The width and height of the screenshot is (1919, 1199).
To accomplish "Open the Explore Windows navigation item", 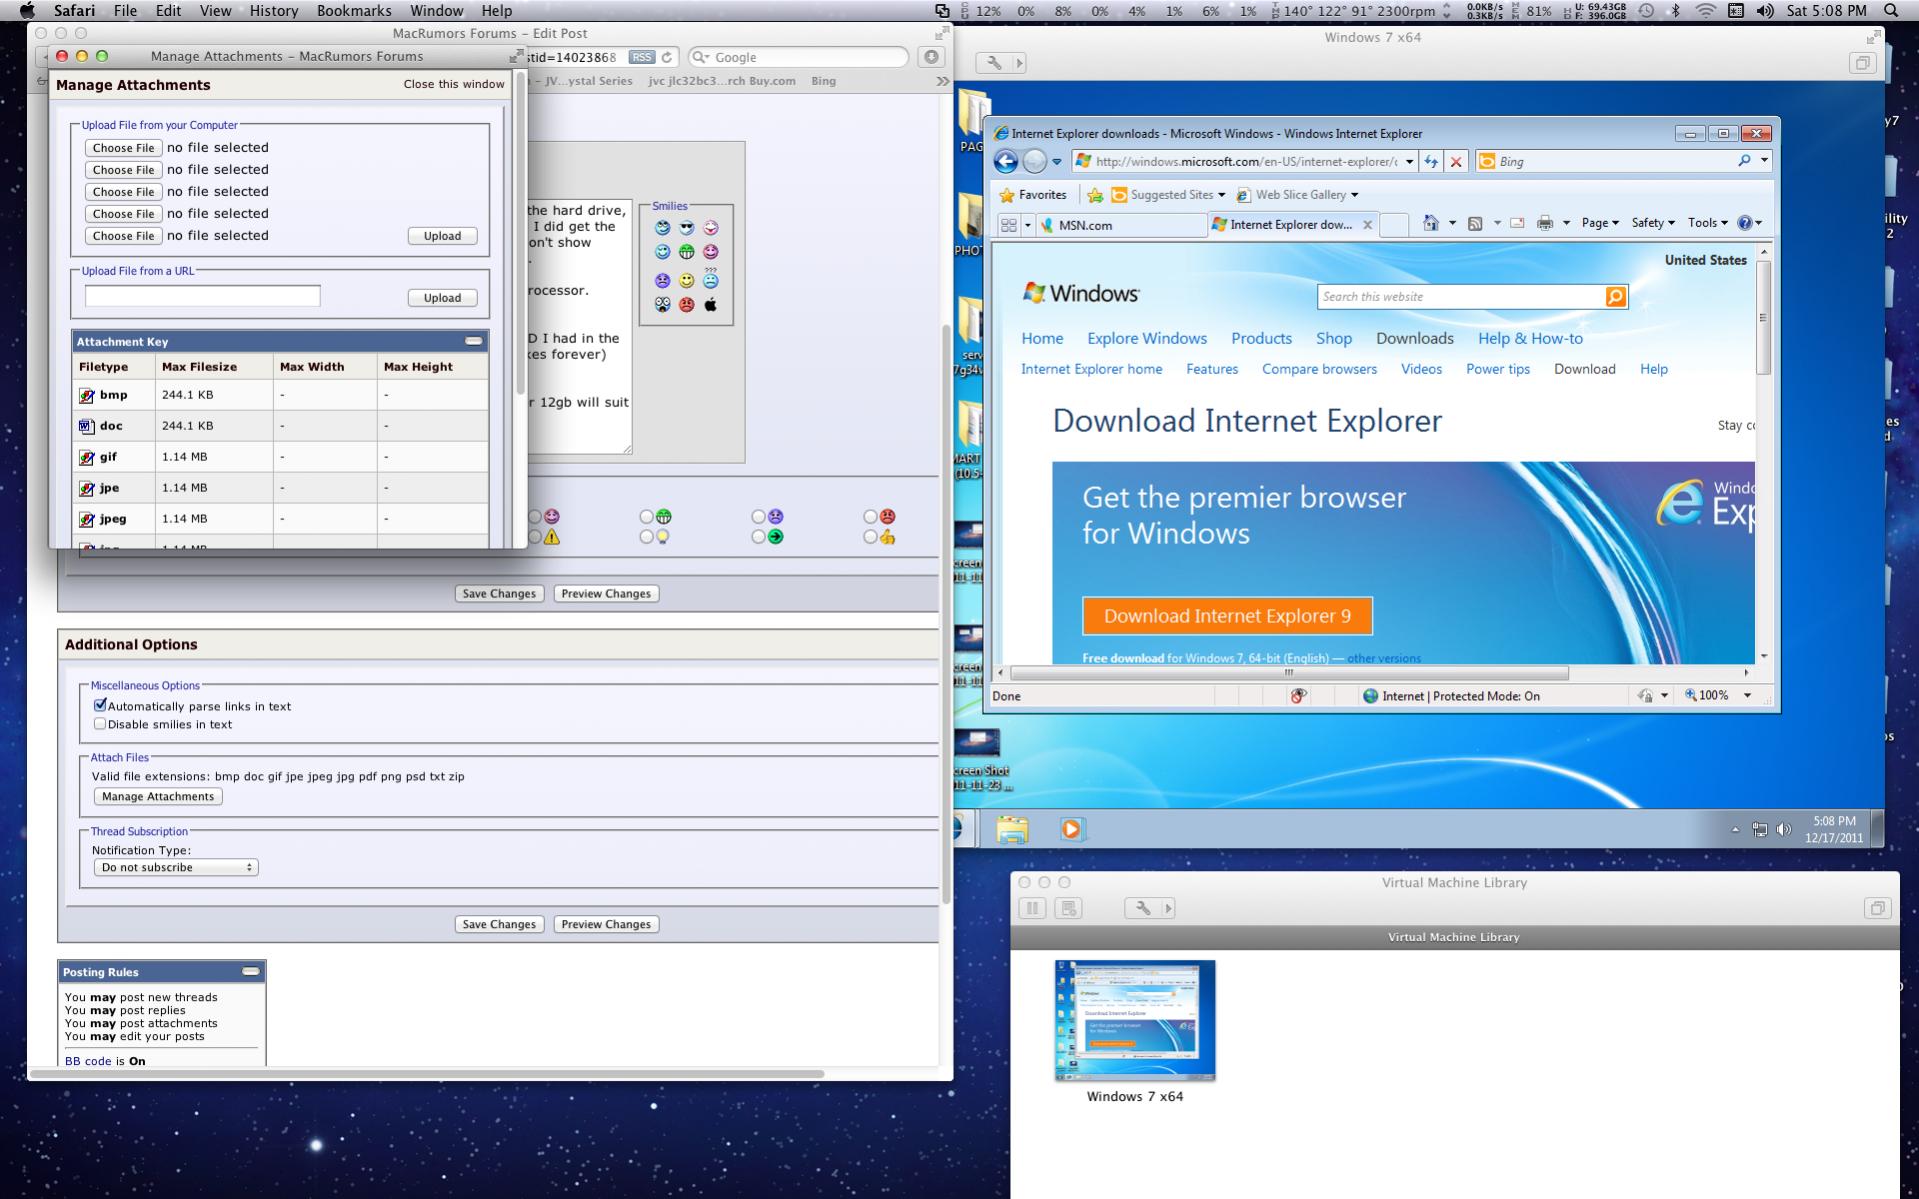I will click(x=1147, y=339).
